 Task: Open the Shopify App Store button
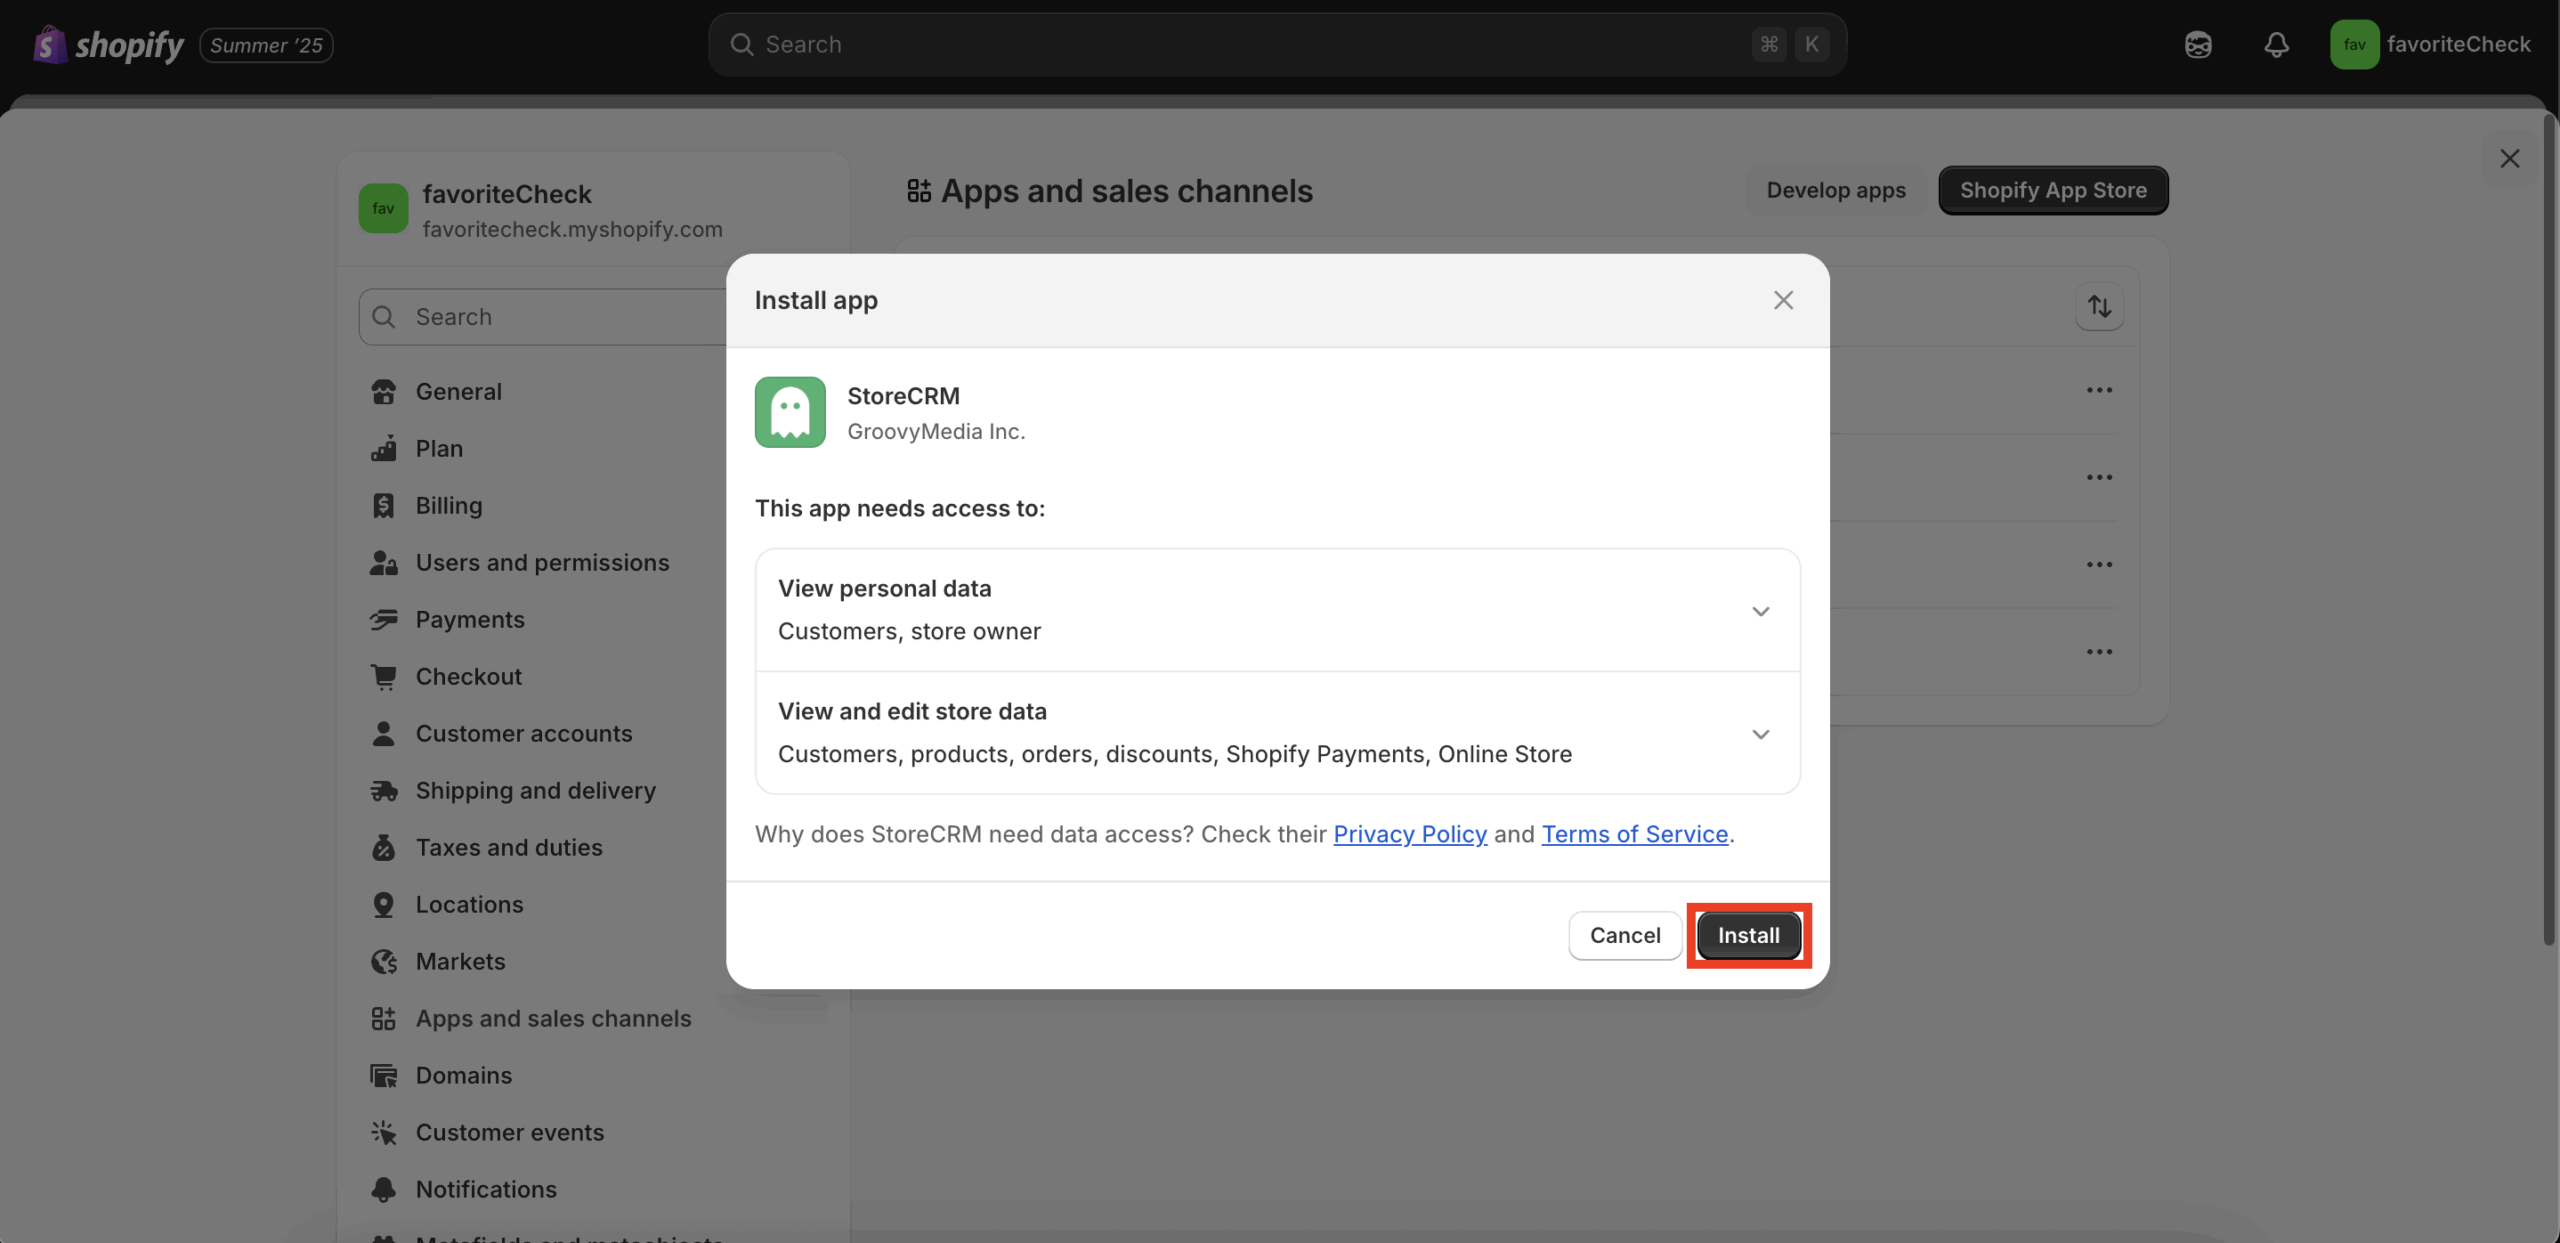[2053, 190]
